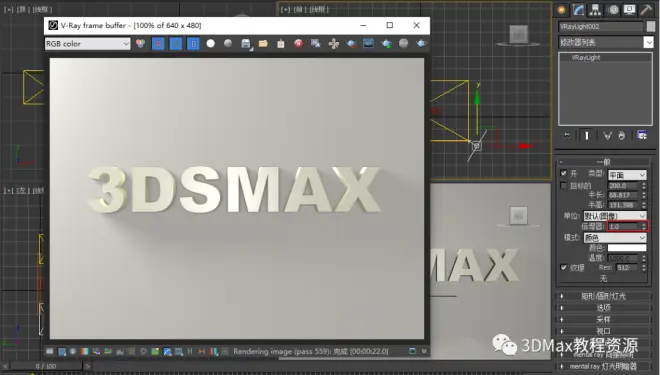Open Utilities panel hammer icon

647,10
